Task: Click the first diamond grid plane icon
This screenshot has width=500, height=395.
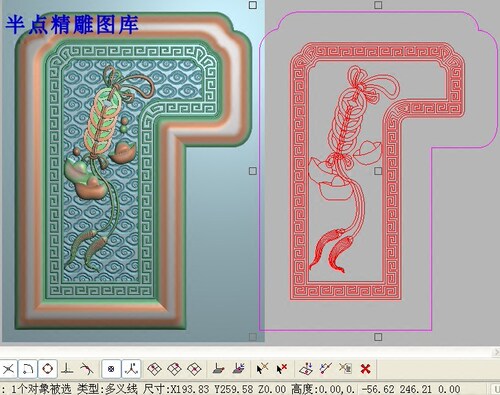Action: 154,369
